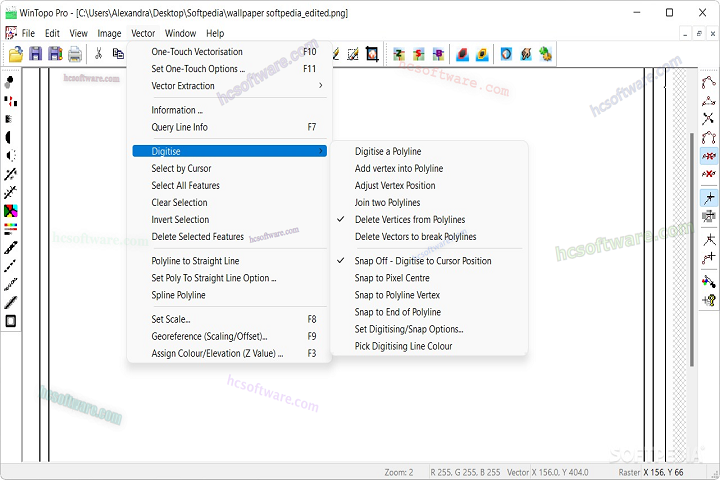Enable the Digitise a Polyline mode

coord(388,151)
